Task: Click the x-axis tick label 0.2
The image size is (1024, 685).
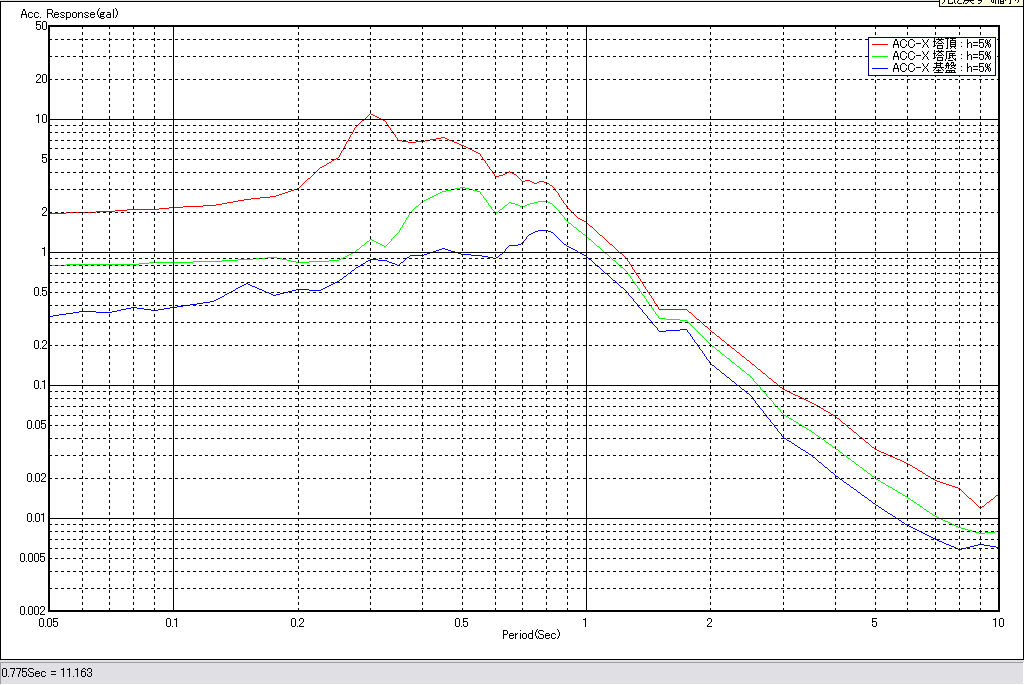Action: point(297,623)
